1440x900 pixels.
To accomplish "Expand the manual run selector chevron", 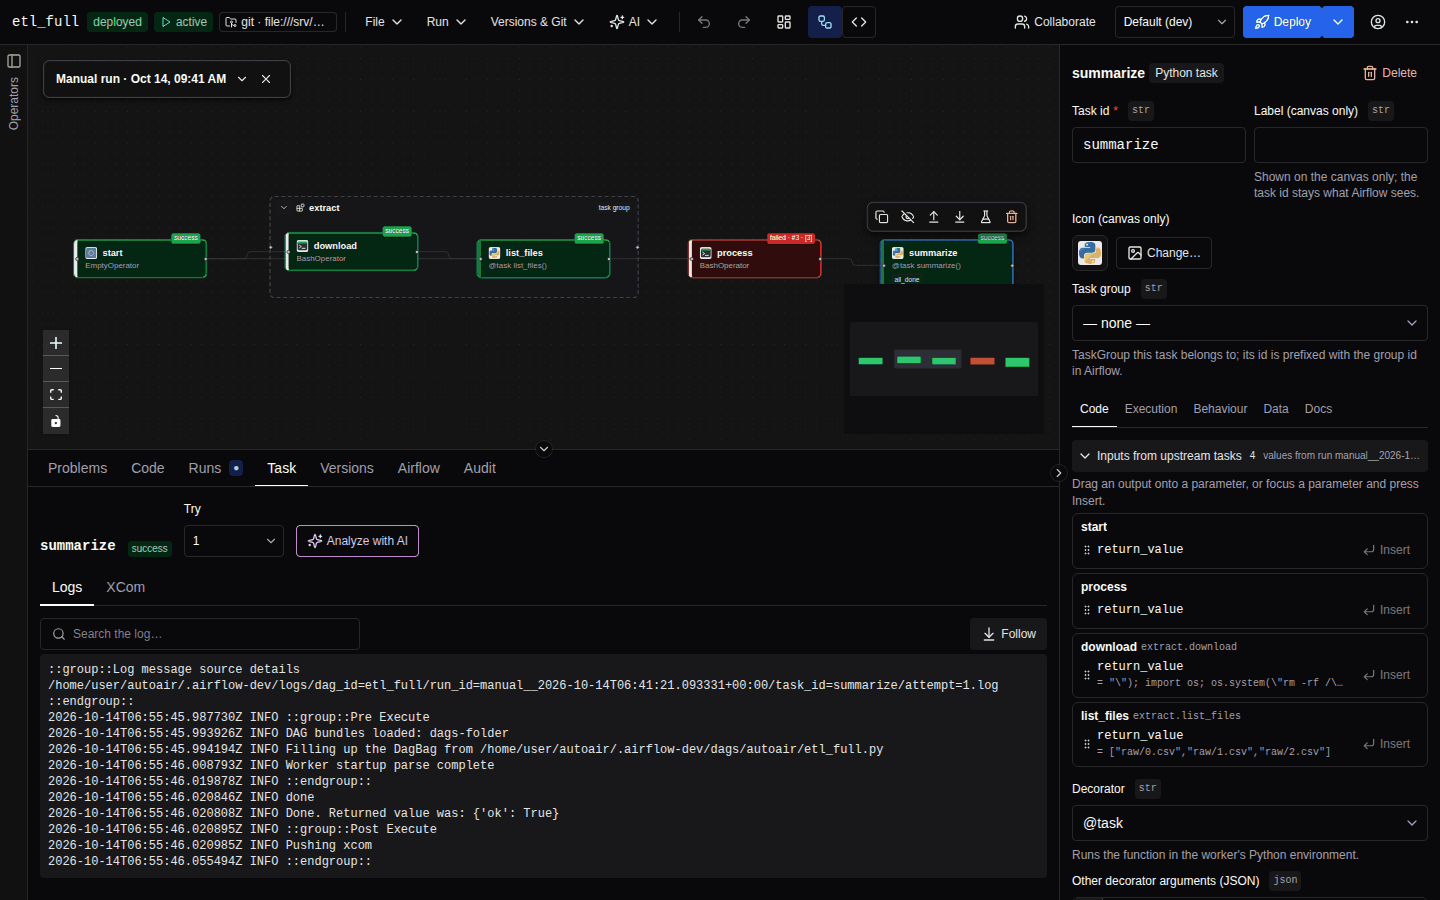I will coord(242,79).
